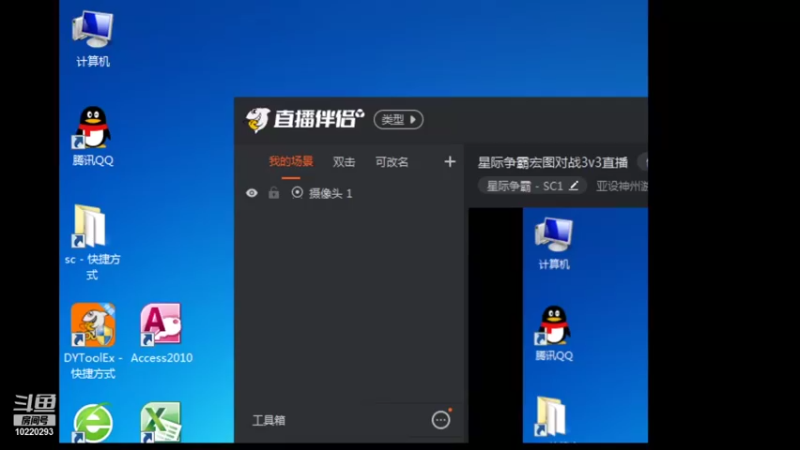This screenshot has height=450, width=800.
Task: Open the 腾讯QQ desktop shortcut
Action: click(x=93, y=136)
